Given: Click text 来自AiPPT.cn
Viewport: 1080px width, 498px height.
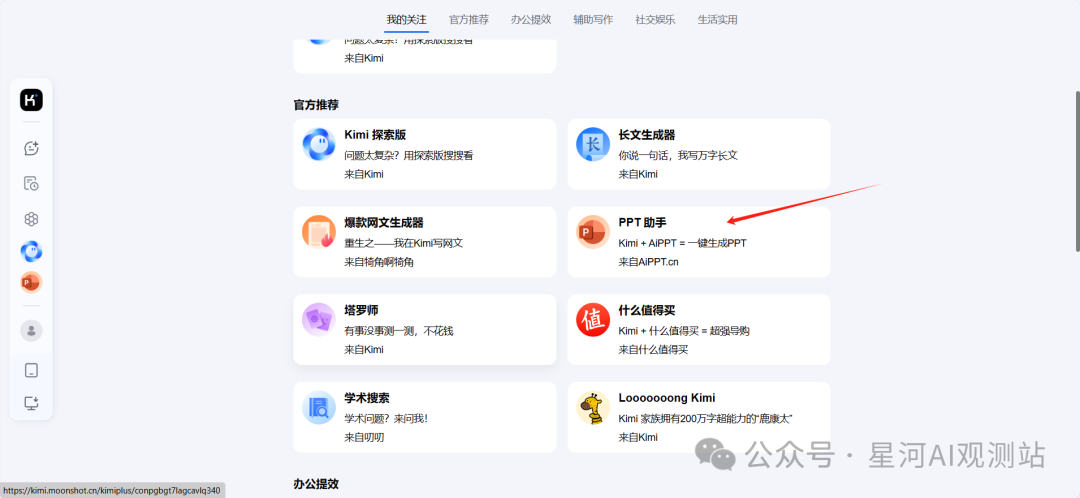Looking at the screenshot, I should coord(648,262).
